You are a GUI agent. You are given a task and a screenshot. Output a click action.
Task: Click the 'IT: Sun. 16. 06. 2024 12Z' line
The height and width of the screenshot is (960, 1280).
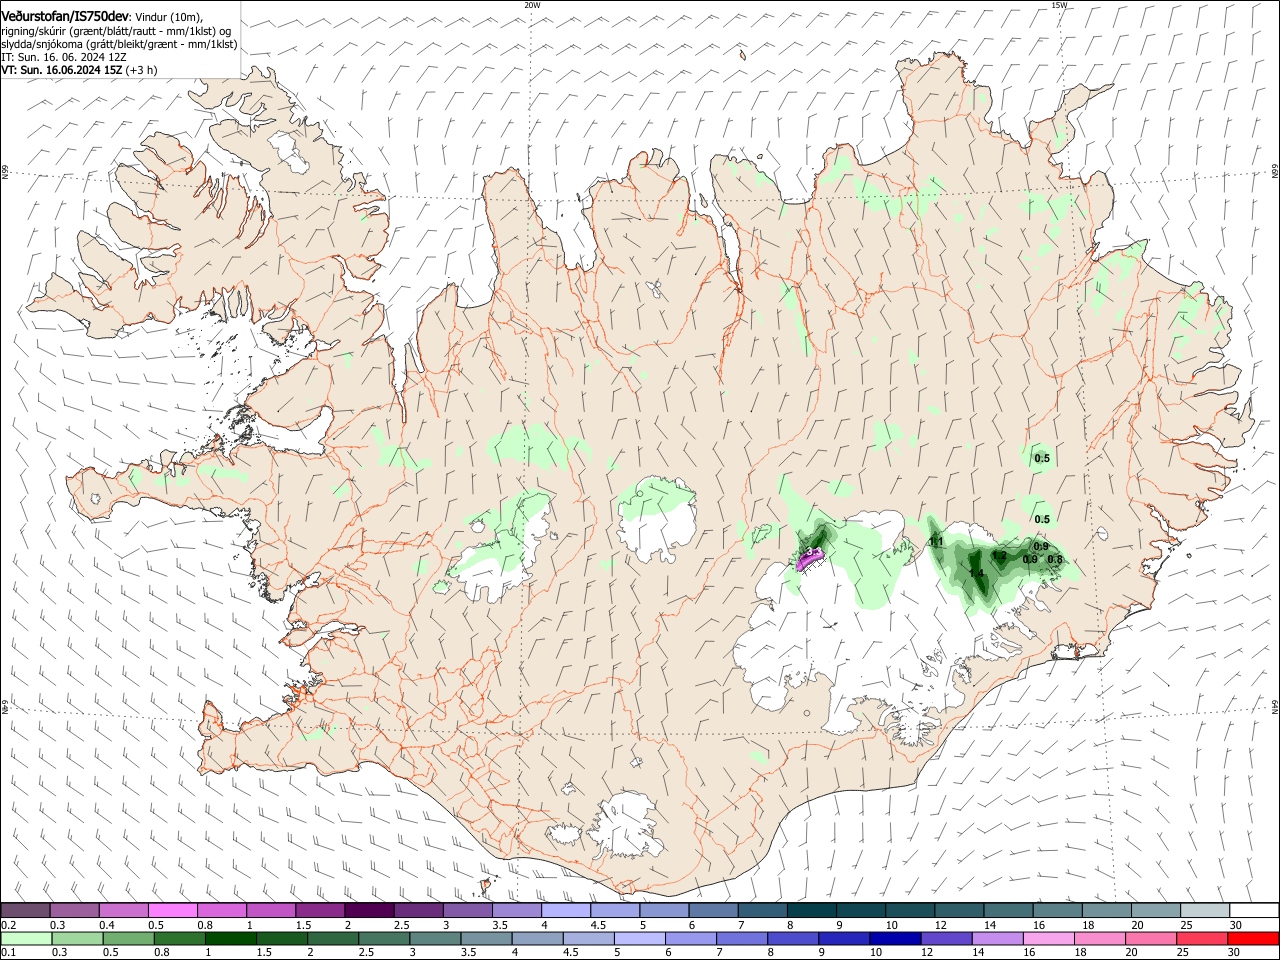[63, 57]
